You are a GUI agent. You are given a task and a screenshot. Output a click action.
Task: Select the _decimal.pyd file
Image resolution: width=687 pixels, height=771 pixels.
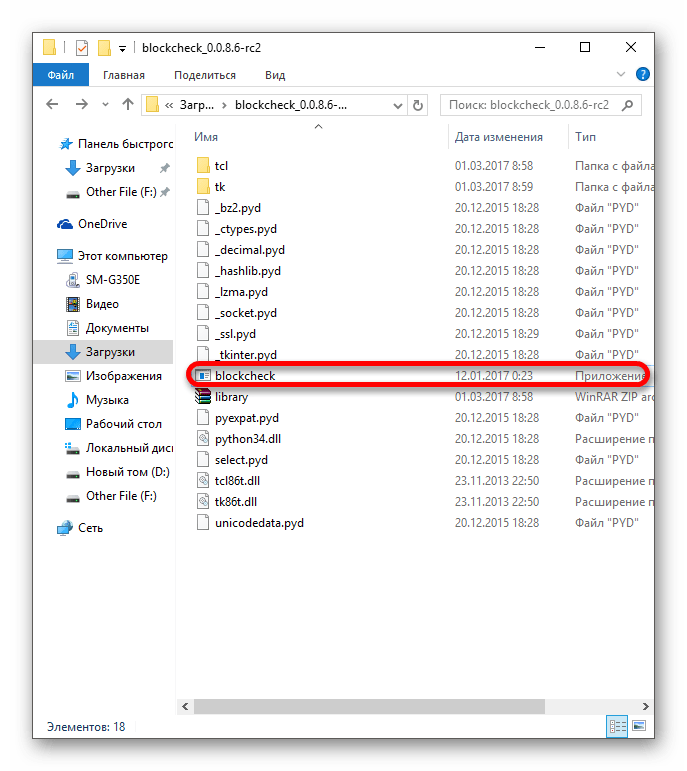coord(250,250)
